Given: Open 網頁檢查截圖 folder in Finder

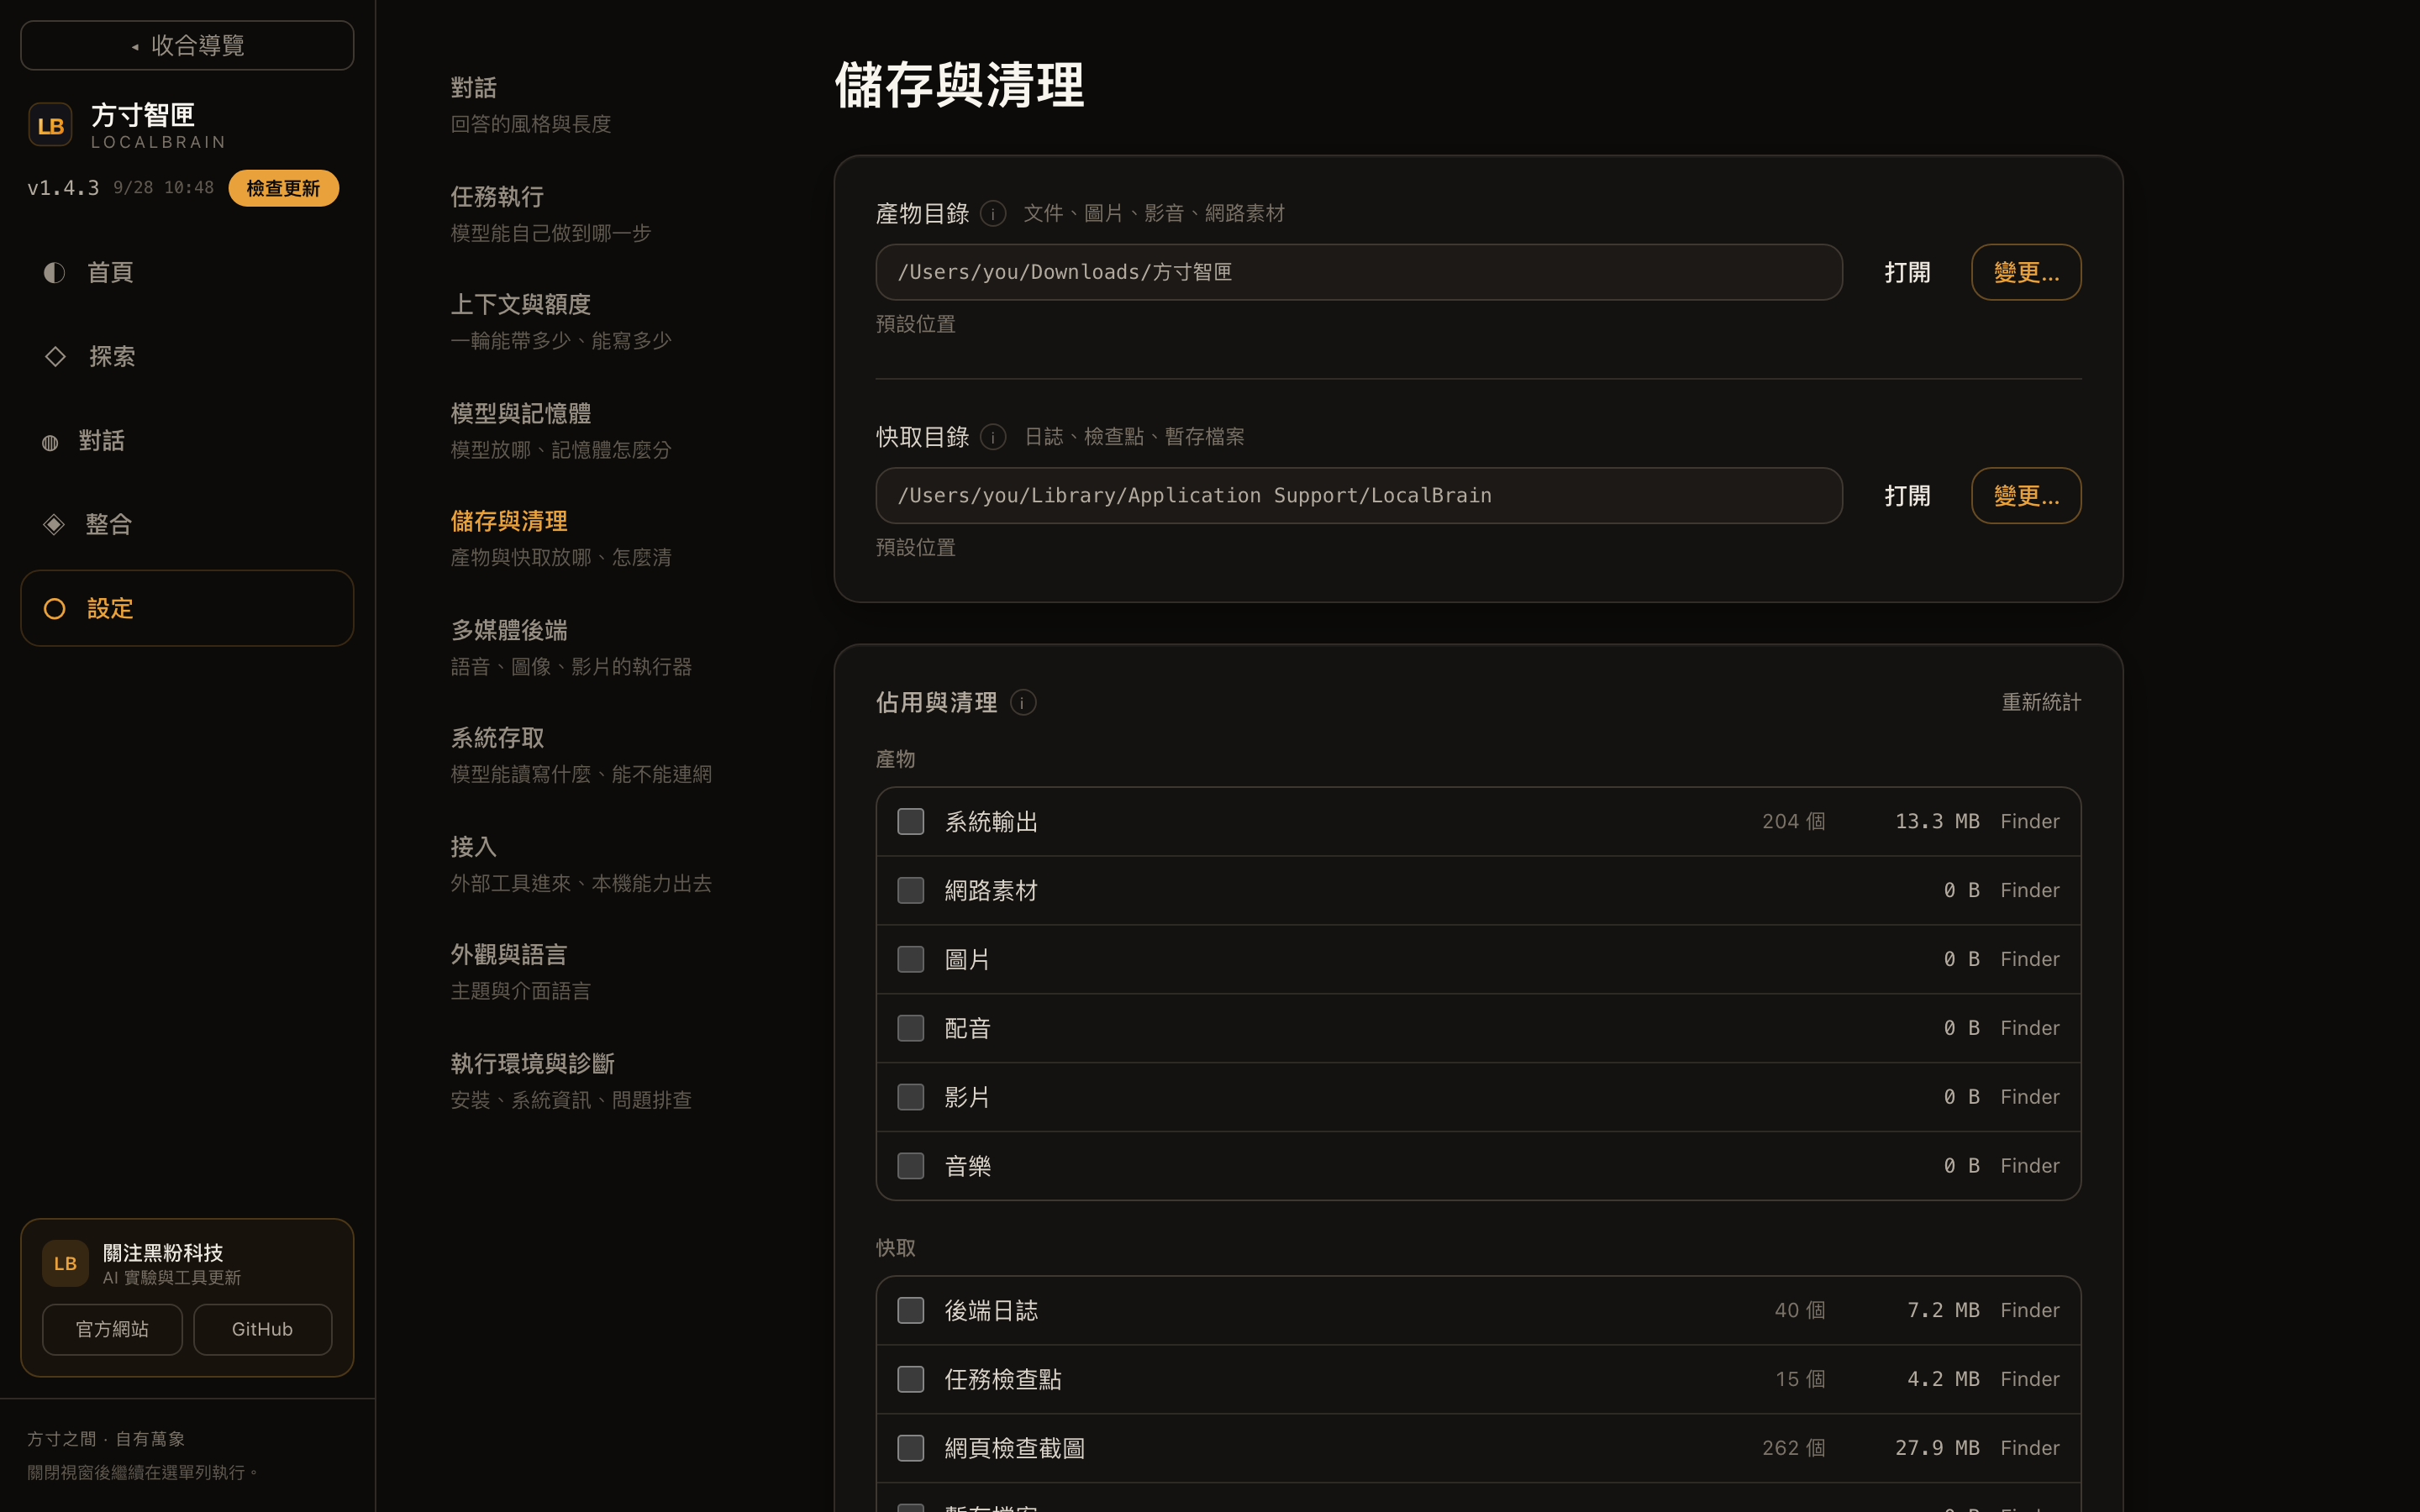Looking at the screenshot, I should tap(2029, 1448).
